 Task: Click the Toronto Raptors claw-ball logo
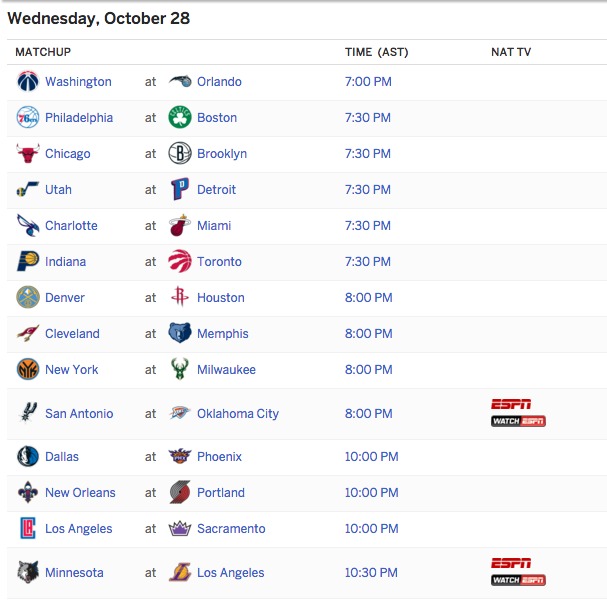pyautogui.click(x=180, y=261)
